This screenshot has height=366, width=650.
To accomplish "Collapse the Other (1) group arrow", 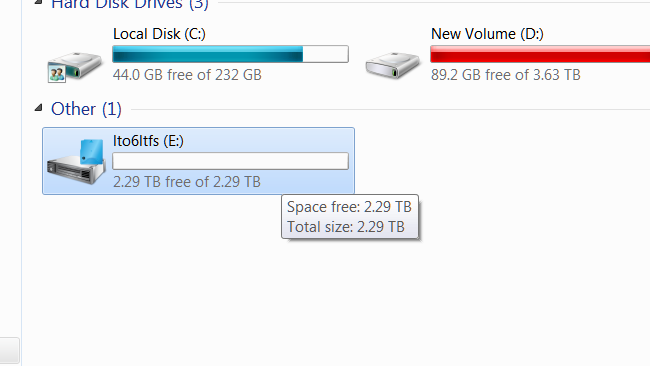I will pos(39,108).
